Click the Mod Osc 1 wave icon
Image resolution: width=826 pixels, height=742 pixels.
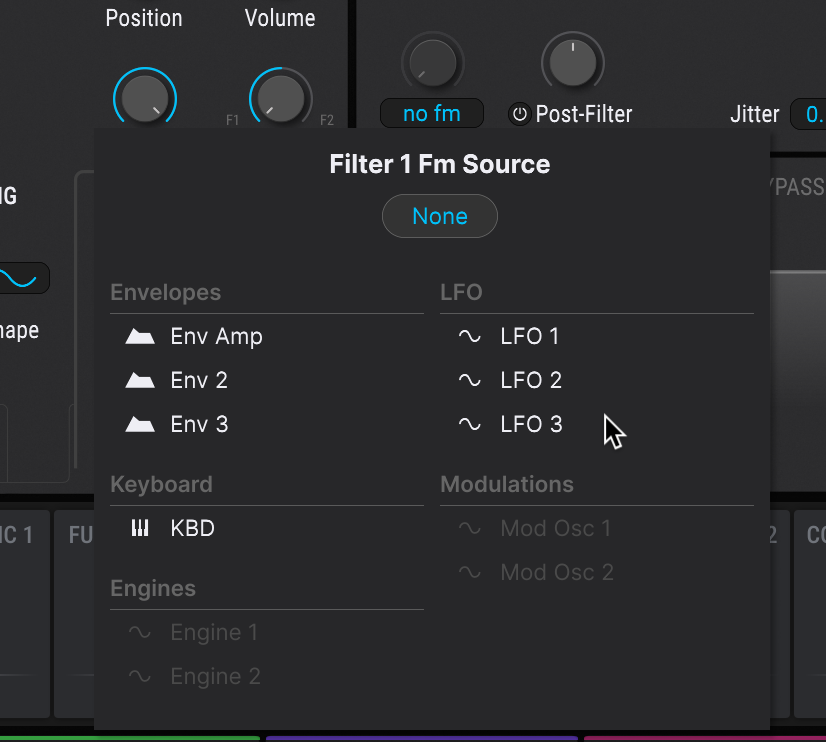(469, 529)
